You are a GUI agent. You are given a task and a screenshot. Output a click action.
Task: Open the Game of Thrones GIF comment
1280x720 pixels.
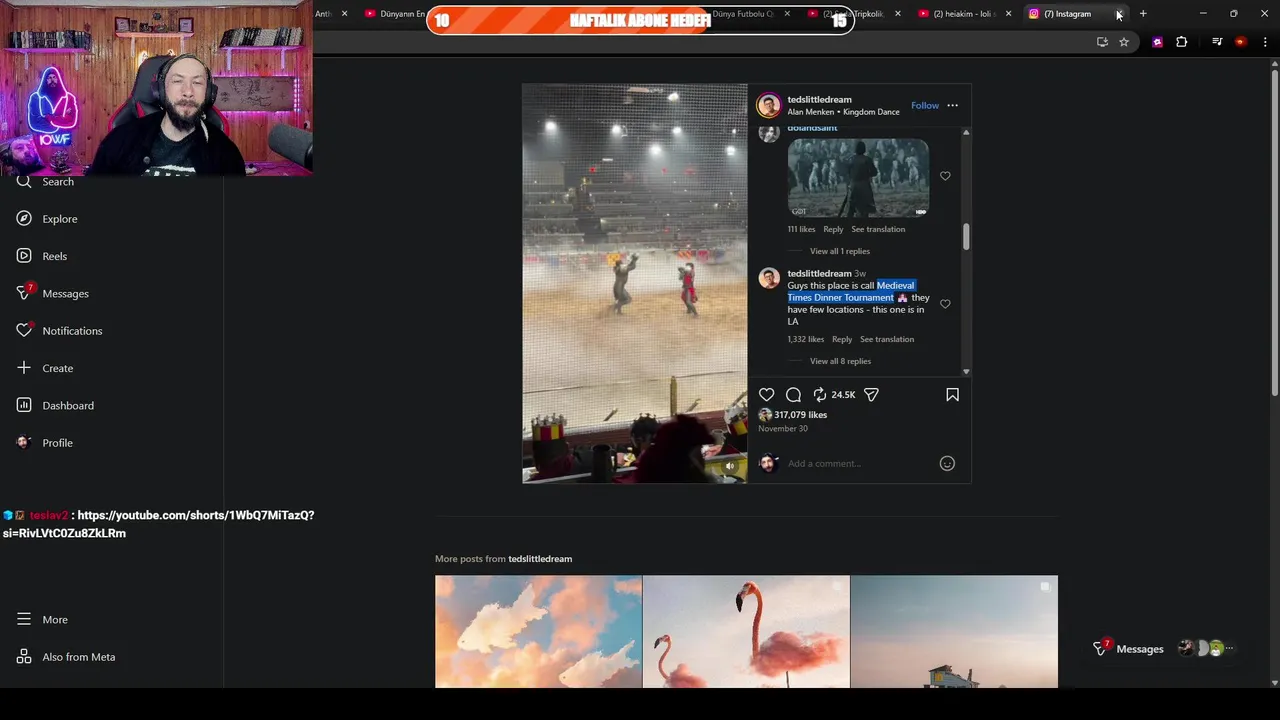coord(858,178)
